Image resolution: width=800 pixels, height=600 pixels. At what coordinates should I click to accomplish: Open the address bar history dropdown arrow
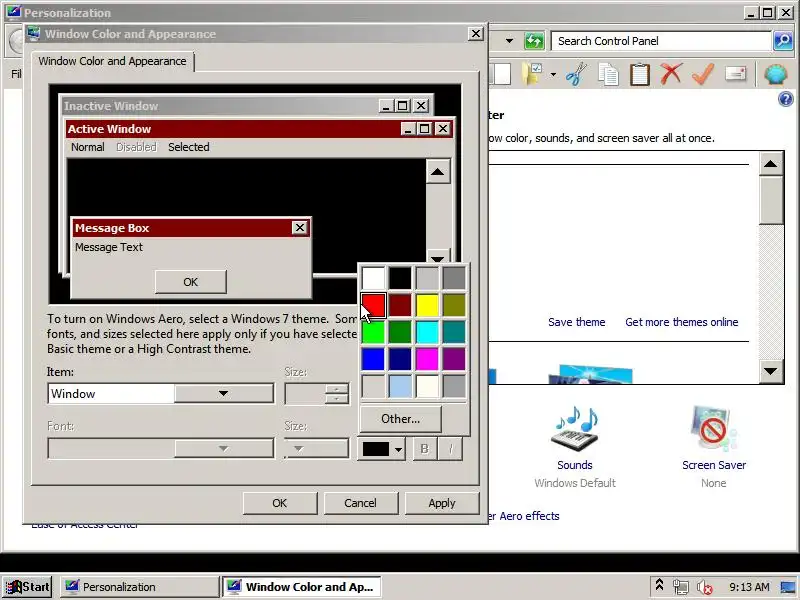coord(509,41)
